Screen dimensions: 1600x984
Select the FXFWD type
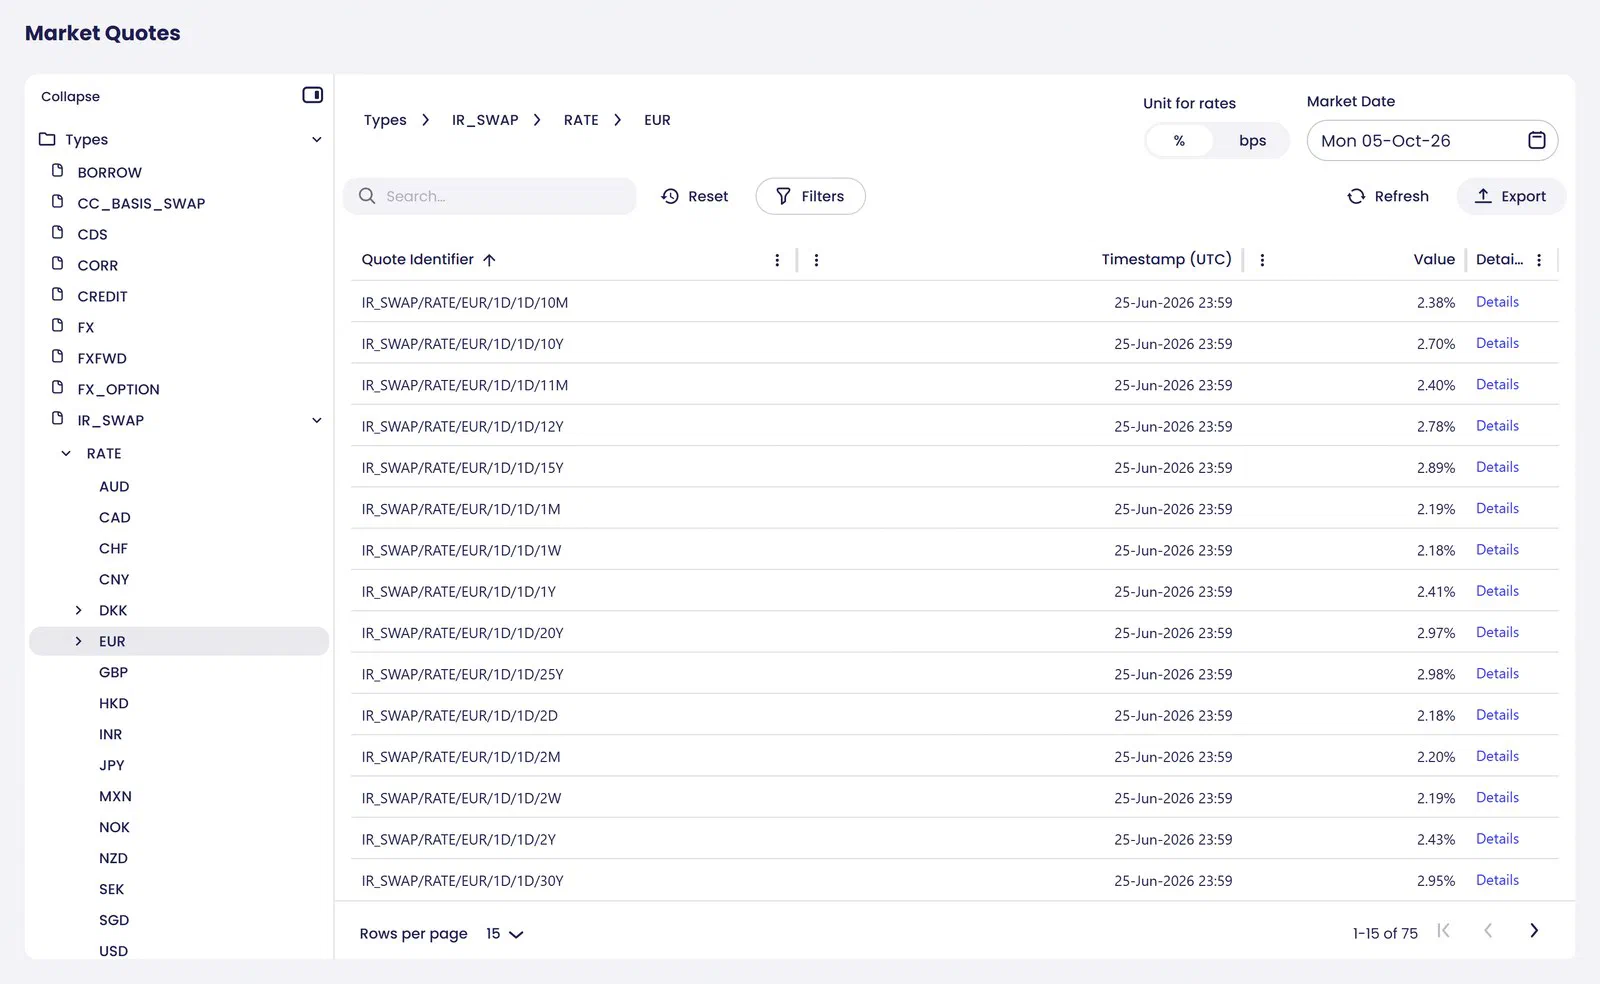point(102,358)
